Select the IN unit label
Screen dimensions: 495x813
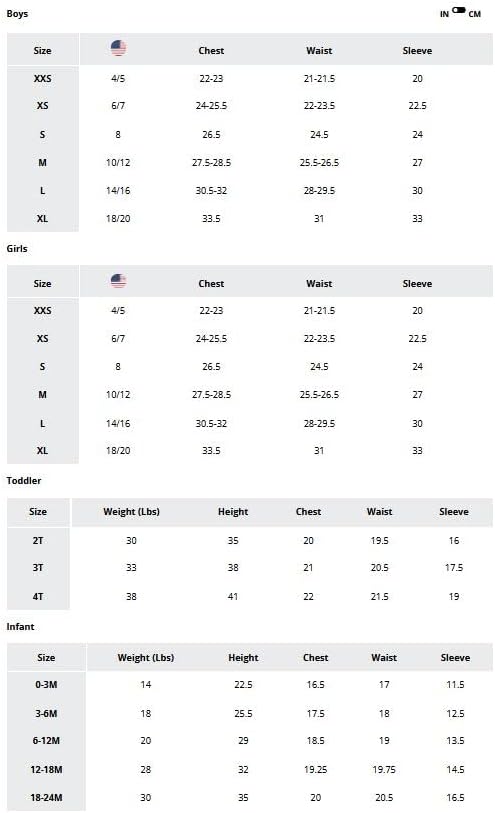click(444, 15)
